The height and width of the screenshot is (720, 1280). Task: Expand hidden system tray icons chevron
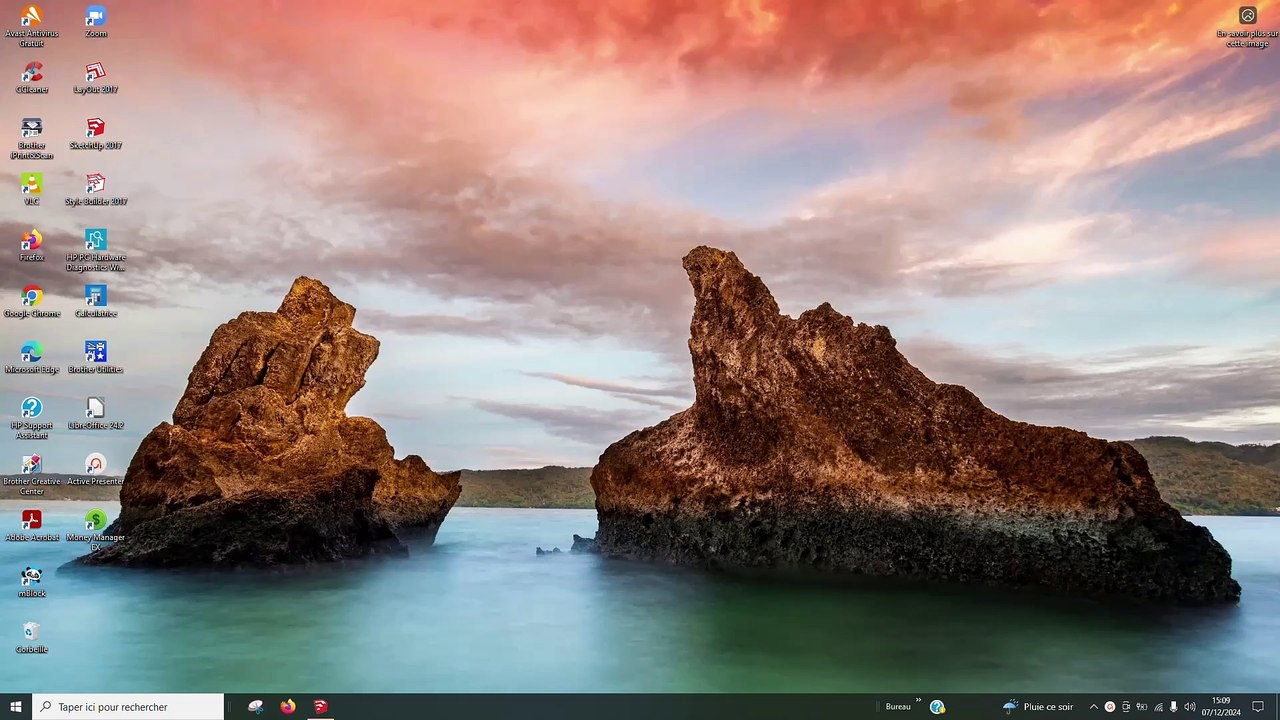pyautogui.click(x=1093, y=707)
